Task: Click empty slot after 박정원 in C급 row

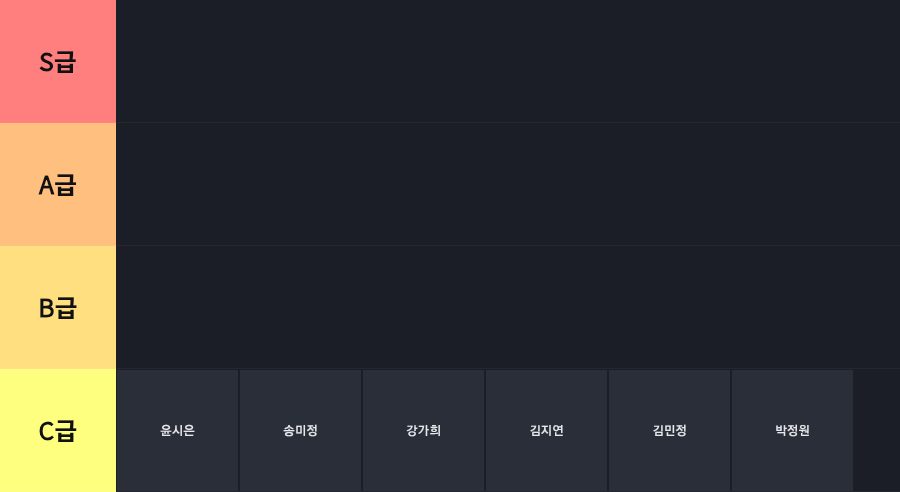Action: (877, 431)
